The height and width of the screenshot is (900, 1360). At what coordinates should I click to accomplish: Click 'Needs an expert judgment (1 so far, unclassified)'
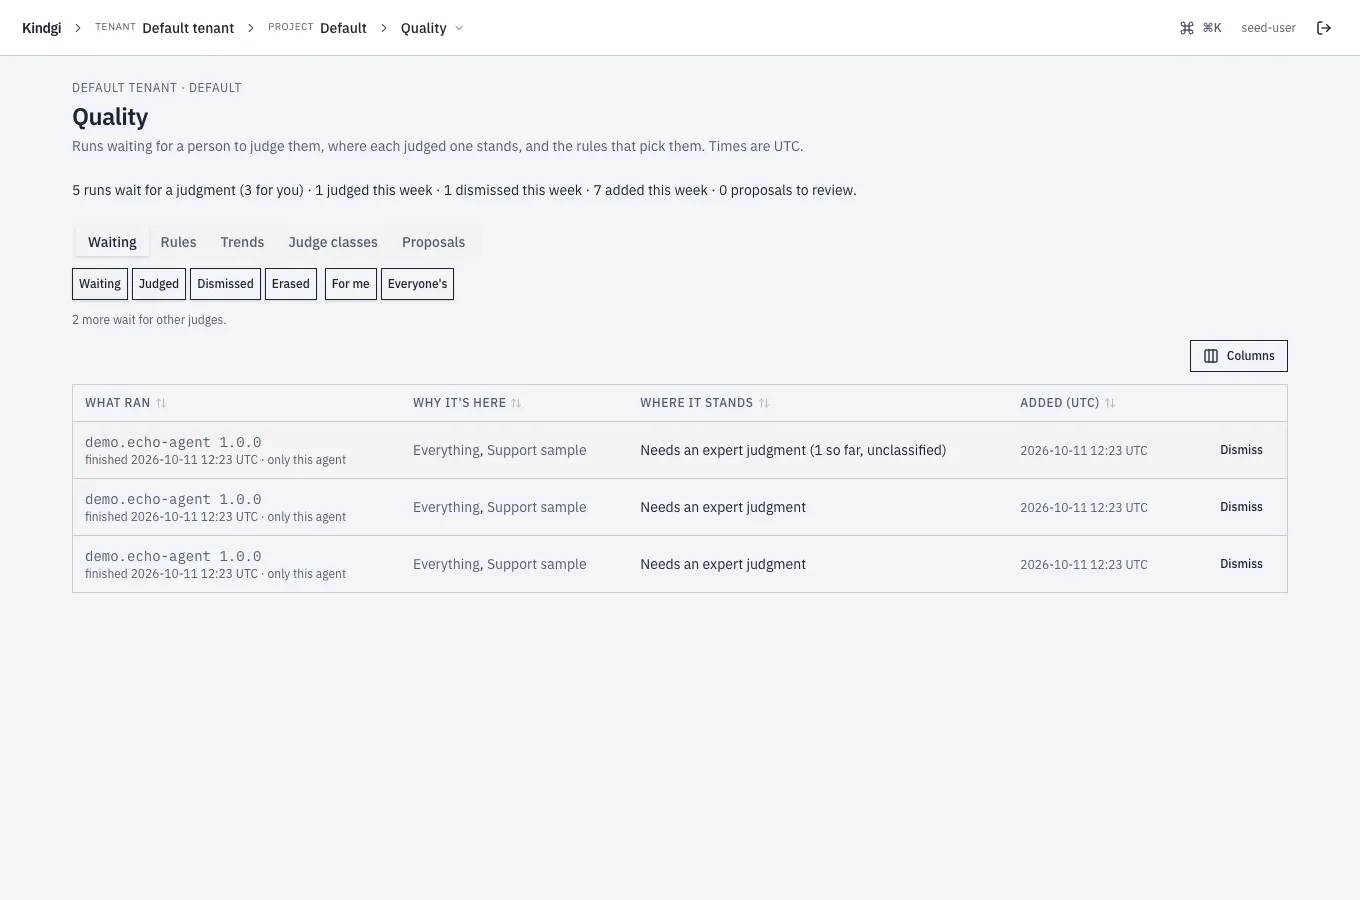[x=793, y=450]
